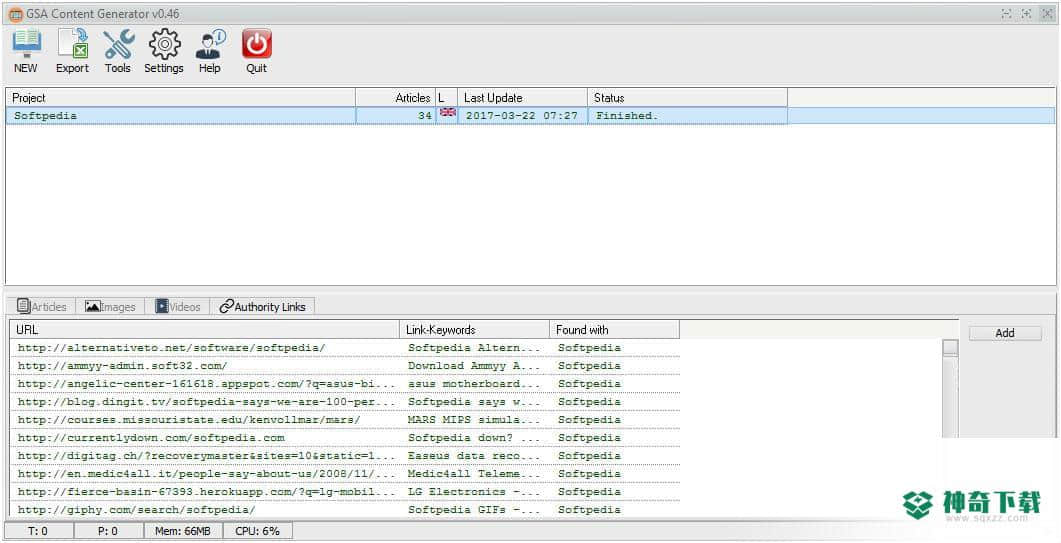1061x543 pixels.
Task: Switch to the Articles tab
Action: [x=42, y=307]
